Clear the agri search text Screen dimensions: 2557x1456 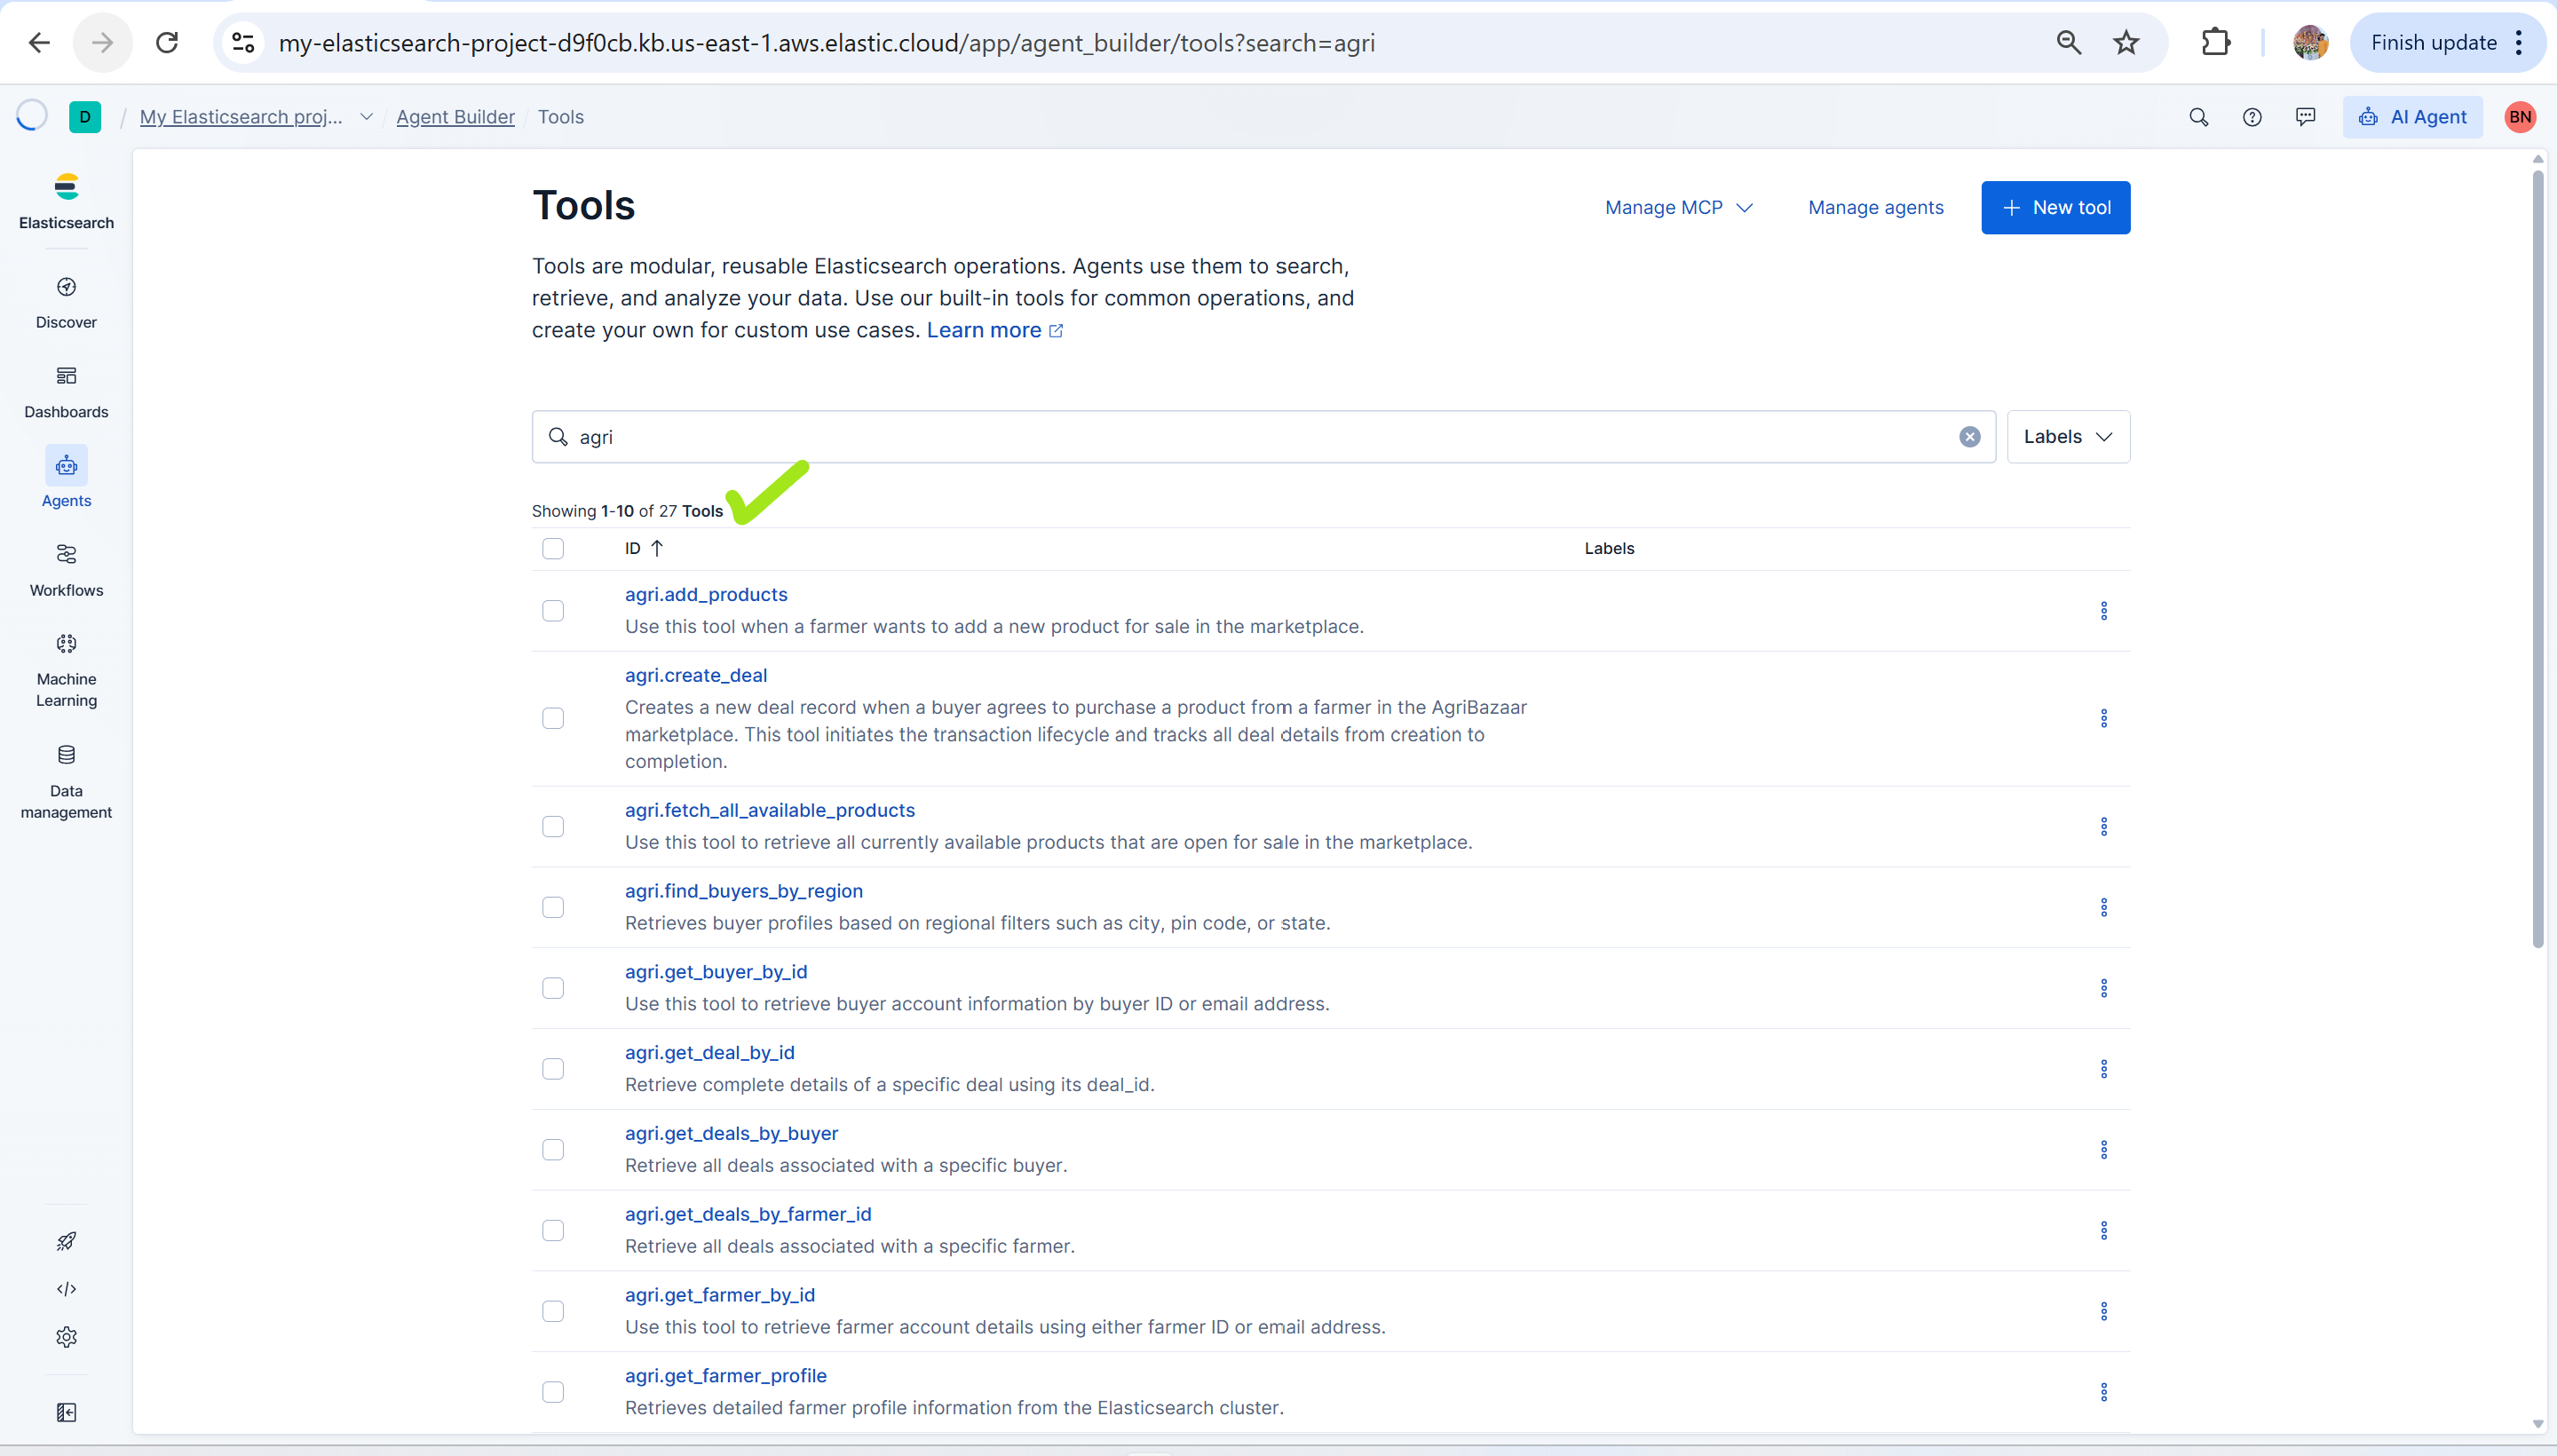pos(1969,437)
